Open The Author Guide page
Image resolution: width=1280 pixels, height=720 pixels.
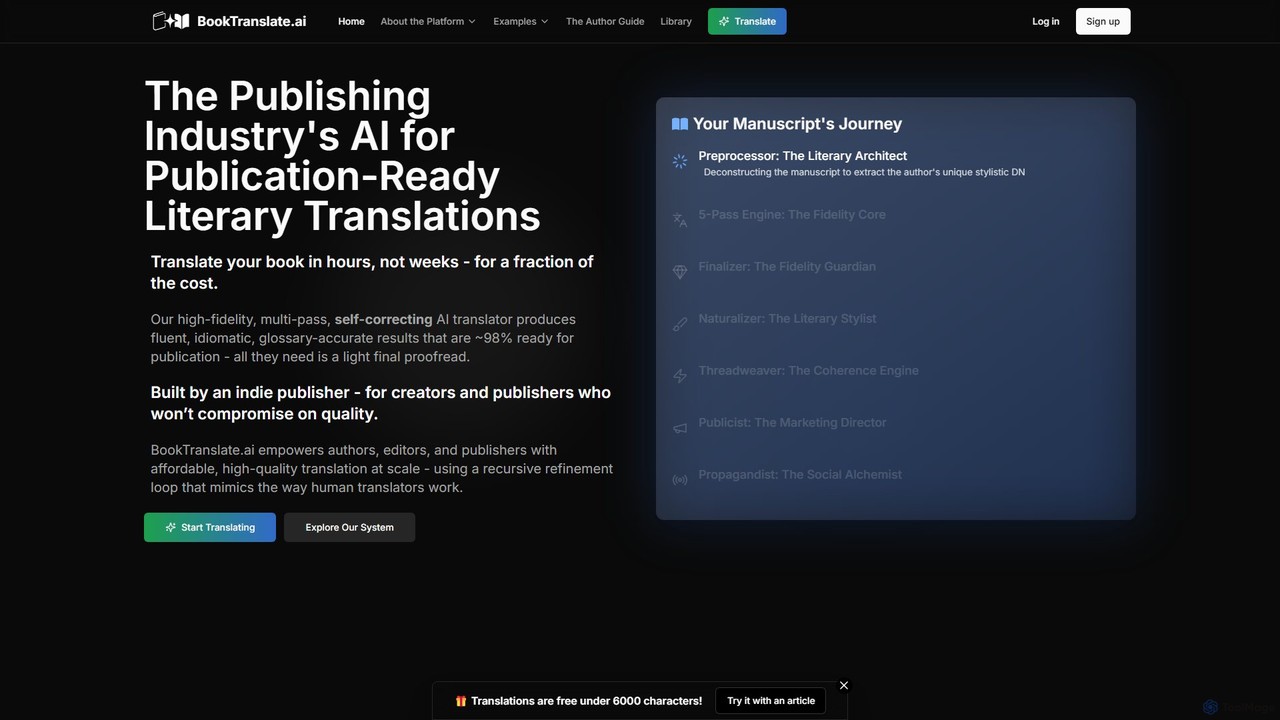coord(605,21)
